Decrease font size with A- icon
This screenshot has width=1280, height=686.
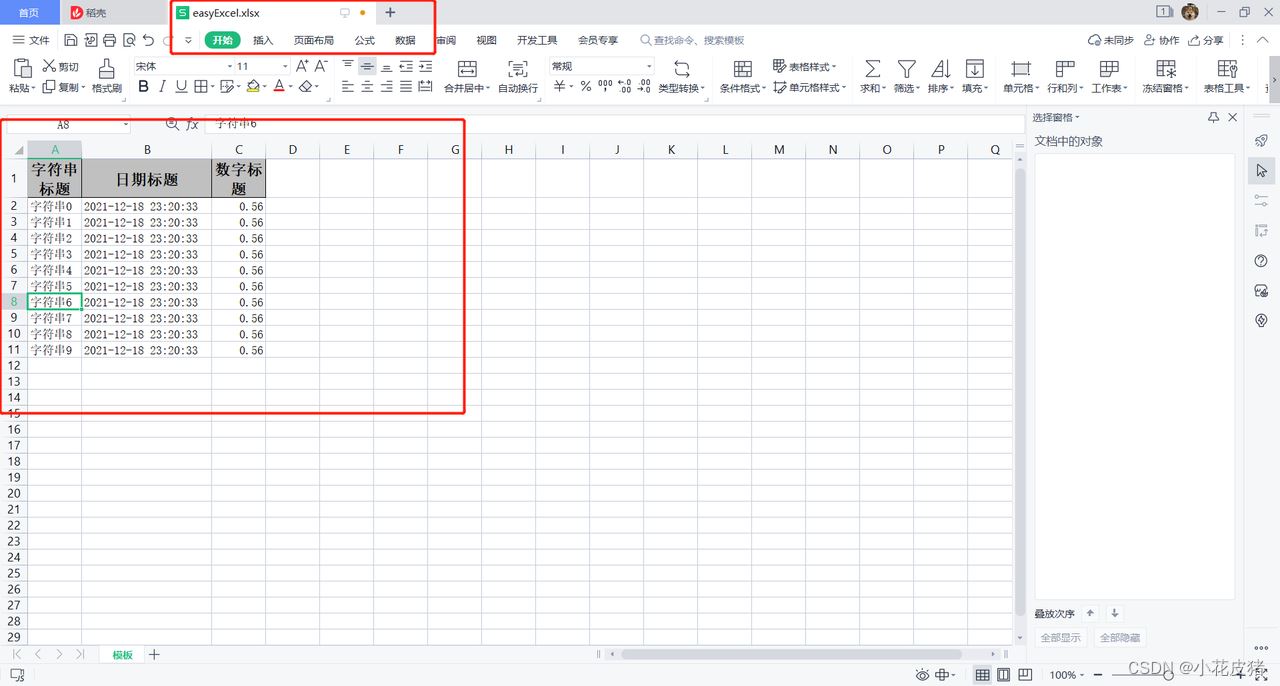click(321, 66)
